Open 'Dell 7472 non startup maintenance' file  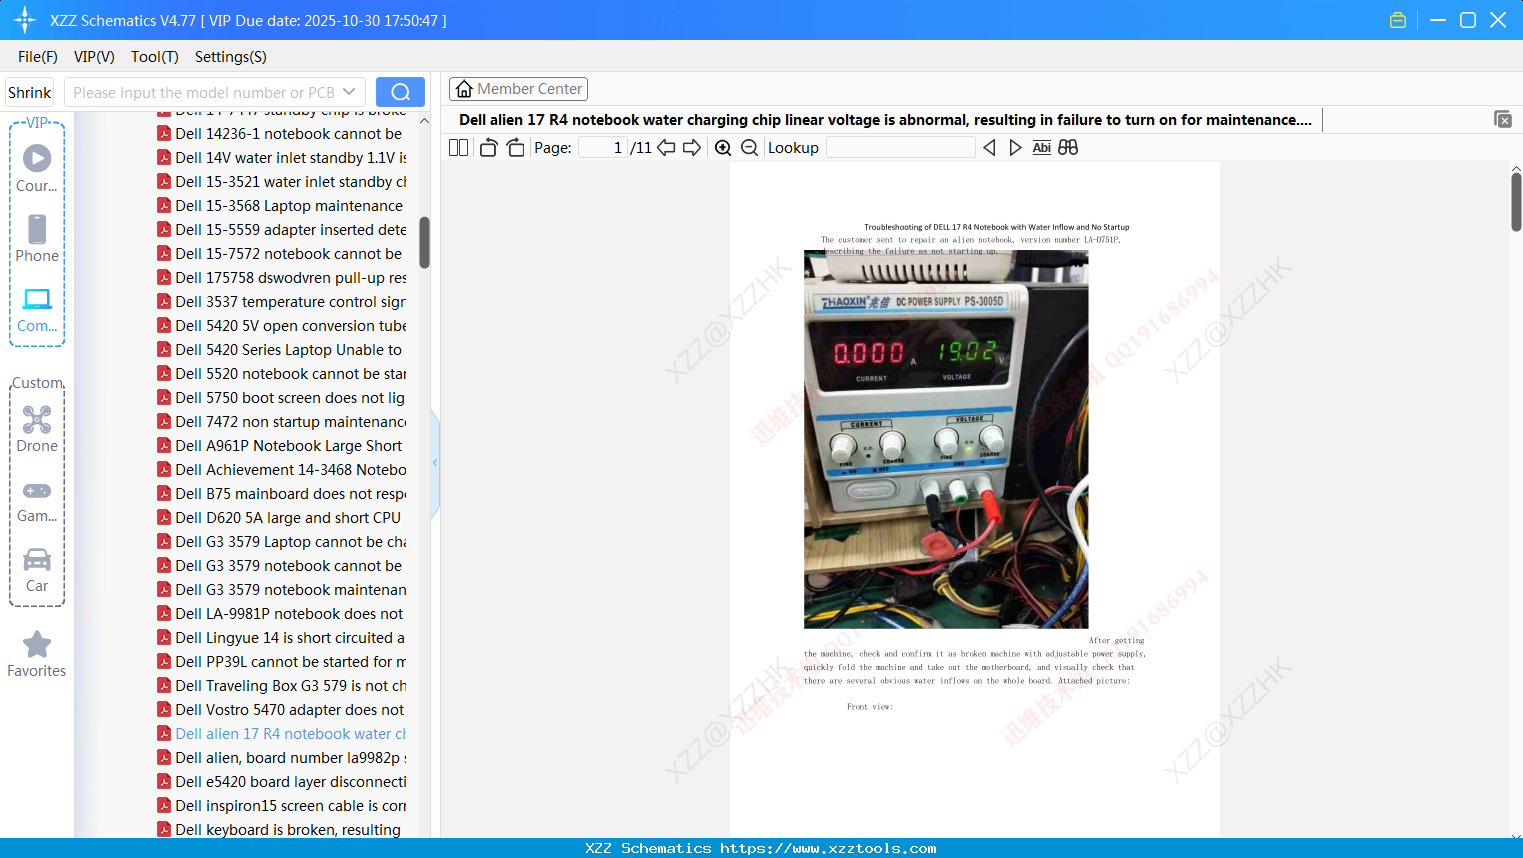[x=281, y=422]
